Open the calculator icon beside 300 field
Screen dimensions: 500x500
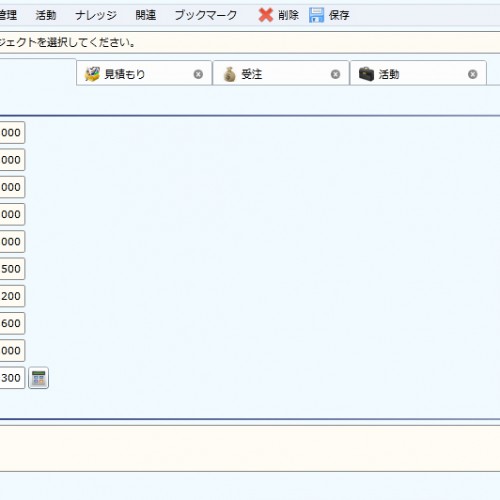(x=39, y=378)
